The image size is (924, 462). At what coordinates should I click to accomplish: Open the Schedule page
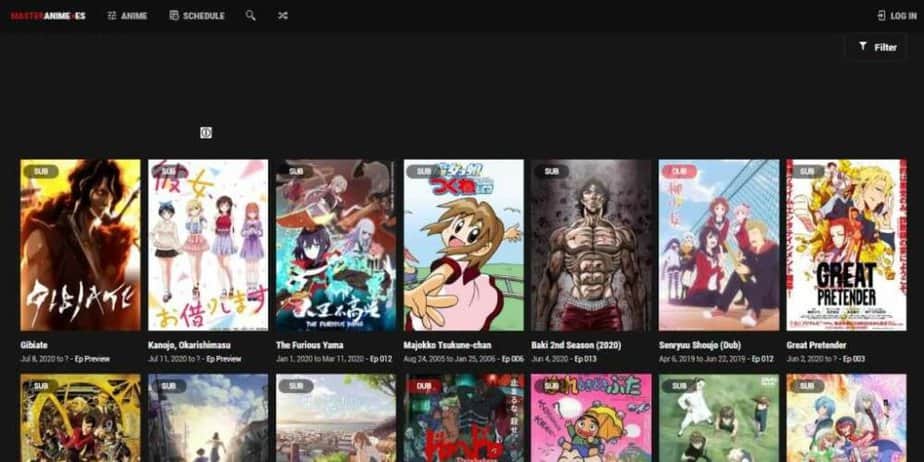pos(196,16)
